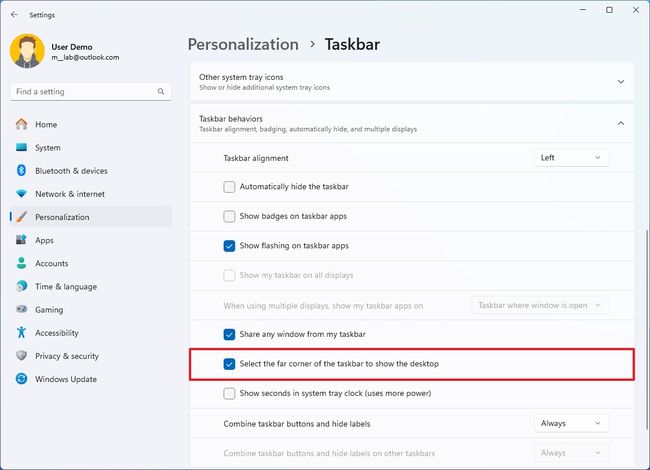Open Combine taskbar buttons Always dropdown
The image size is (650, 470).
[x=572, y=423]
